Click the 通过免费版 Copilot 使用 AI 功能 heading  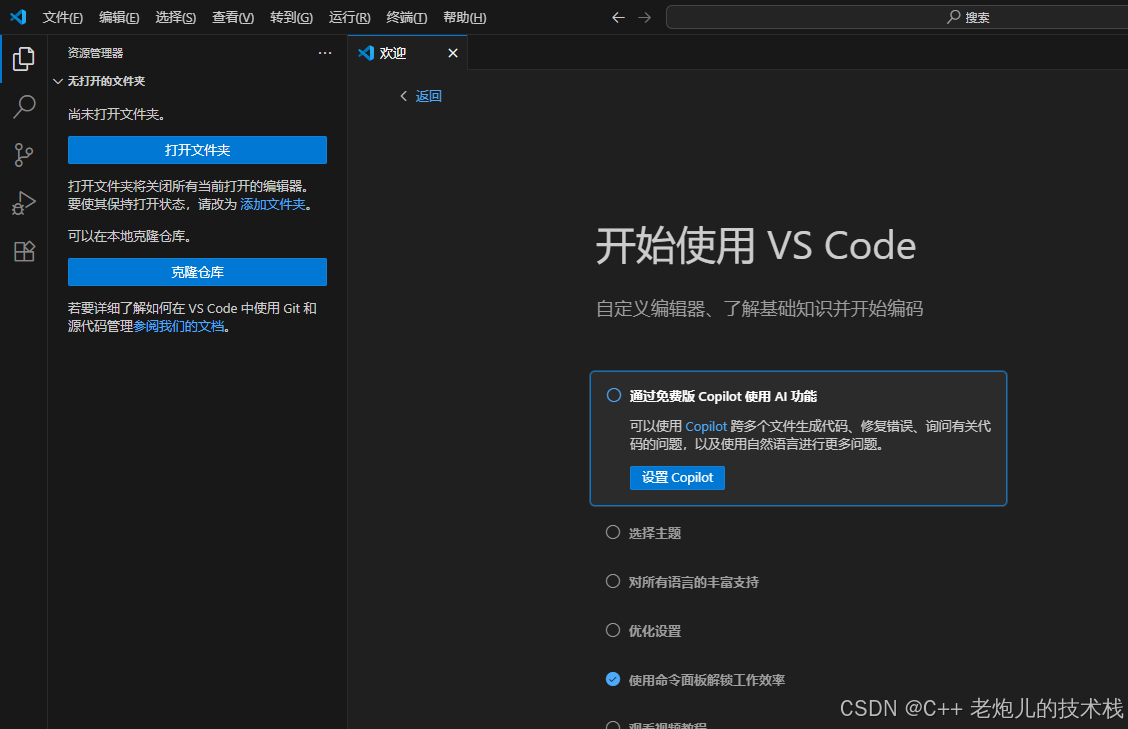(723, 397)
